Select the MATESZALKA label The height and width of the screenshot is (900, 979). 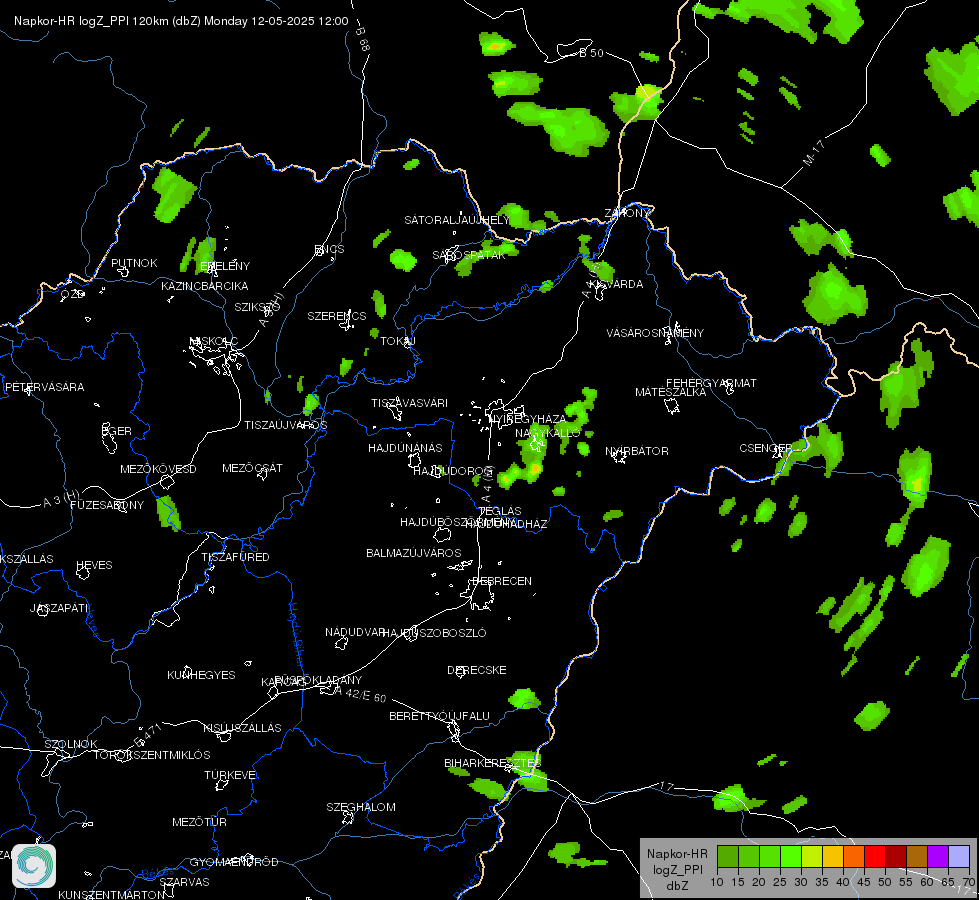click(x=671, y=392)
